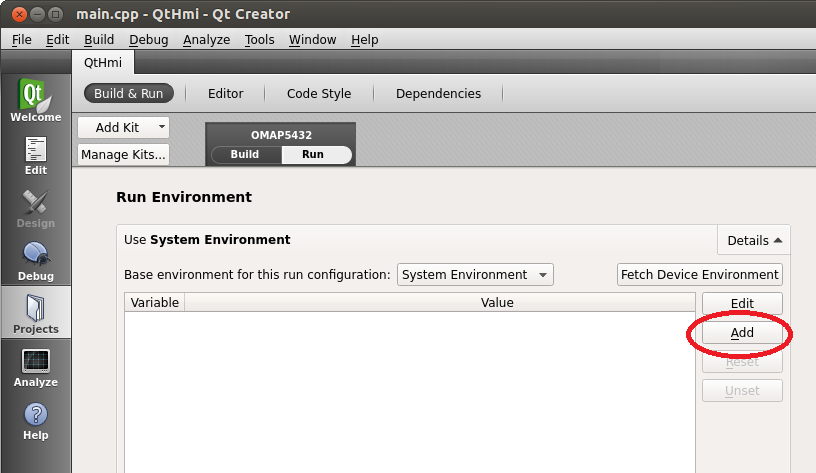Toggle OMAP5432 kit to Build settings
The image size is (816, 473).
[244, 155]
